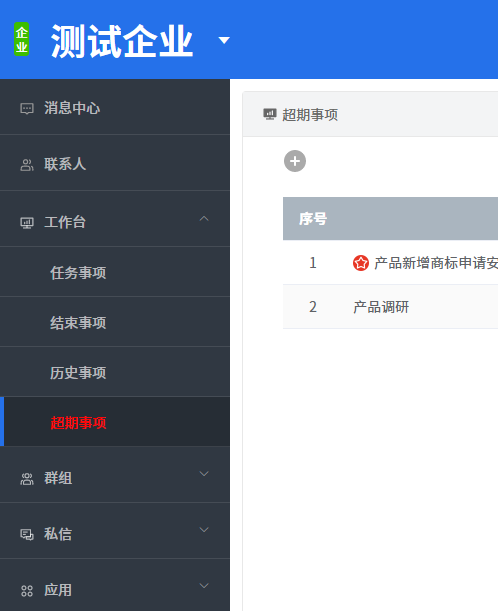
Task: Collapse the 工作台 section chevron
Action: [204, 219]
